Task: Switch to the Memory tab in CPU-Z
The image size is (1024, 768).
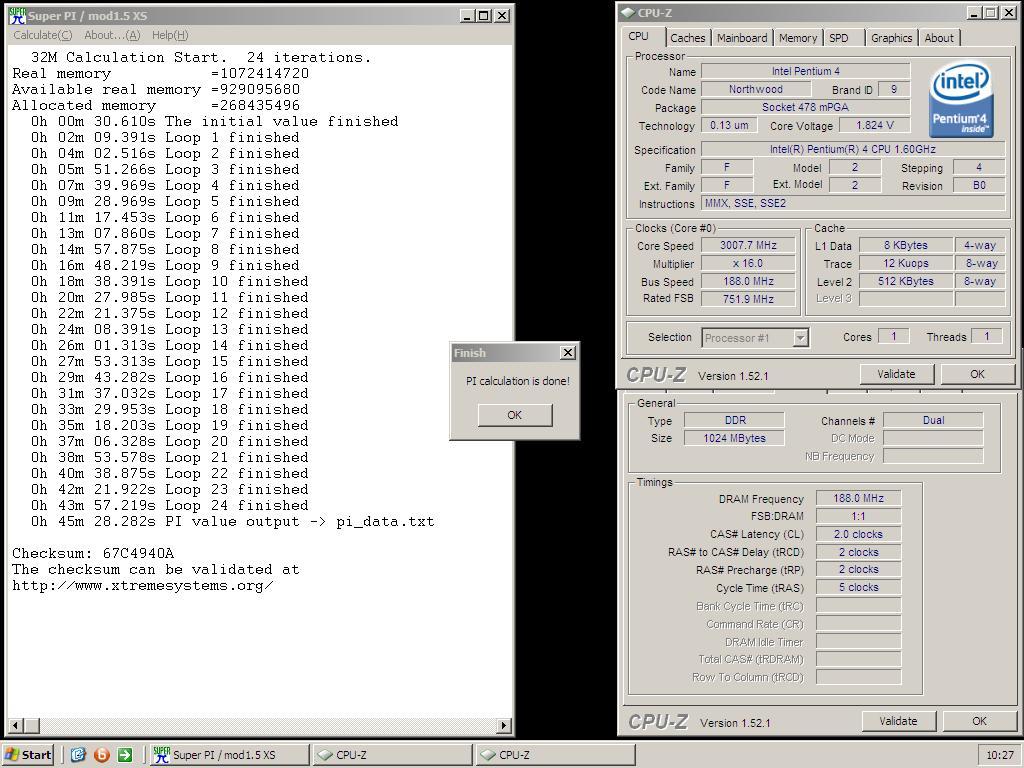Action: 797,38
